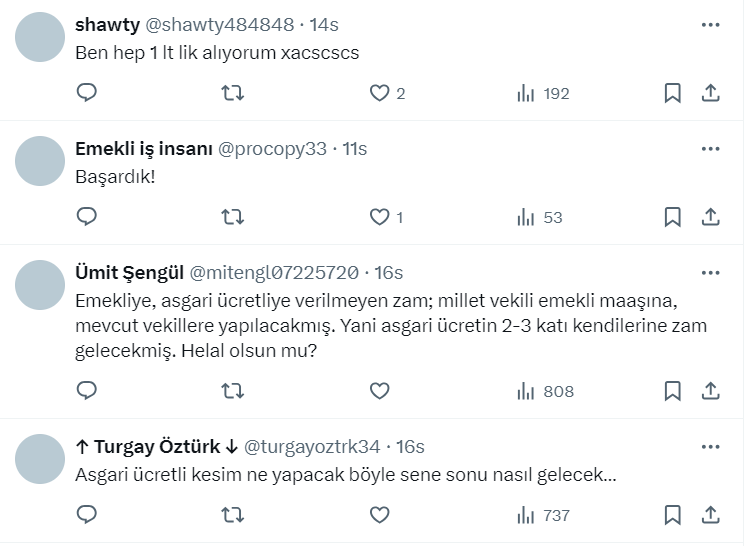749x546 pixels.
Task: Bookmark the "Başardık!" tweet
Action: (x=673, y=217)
